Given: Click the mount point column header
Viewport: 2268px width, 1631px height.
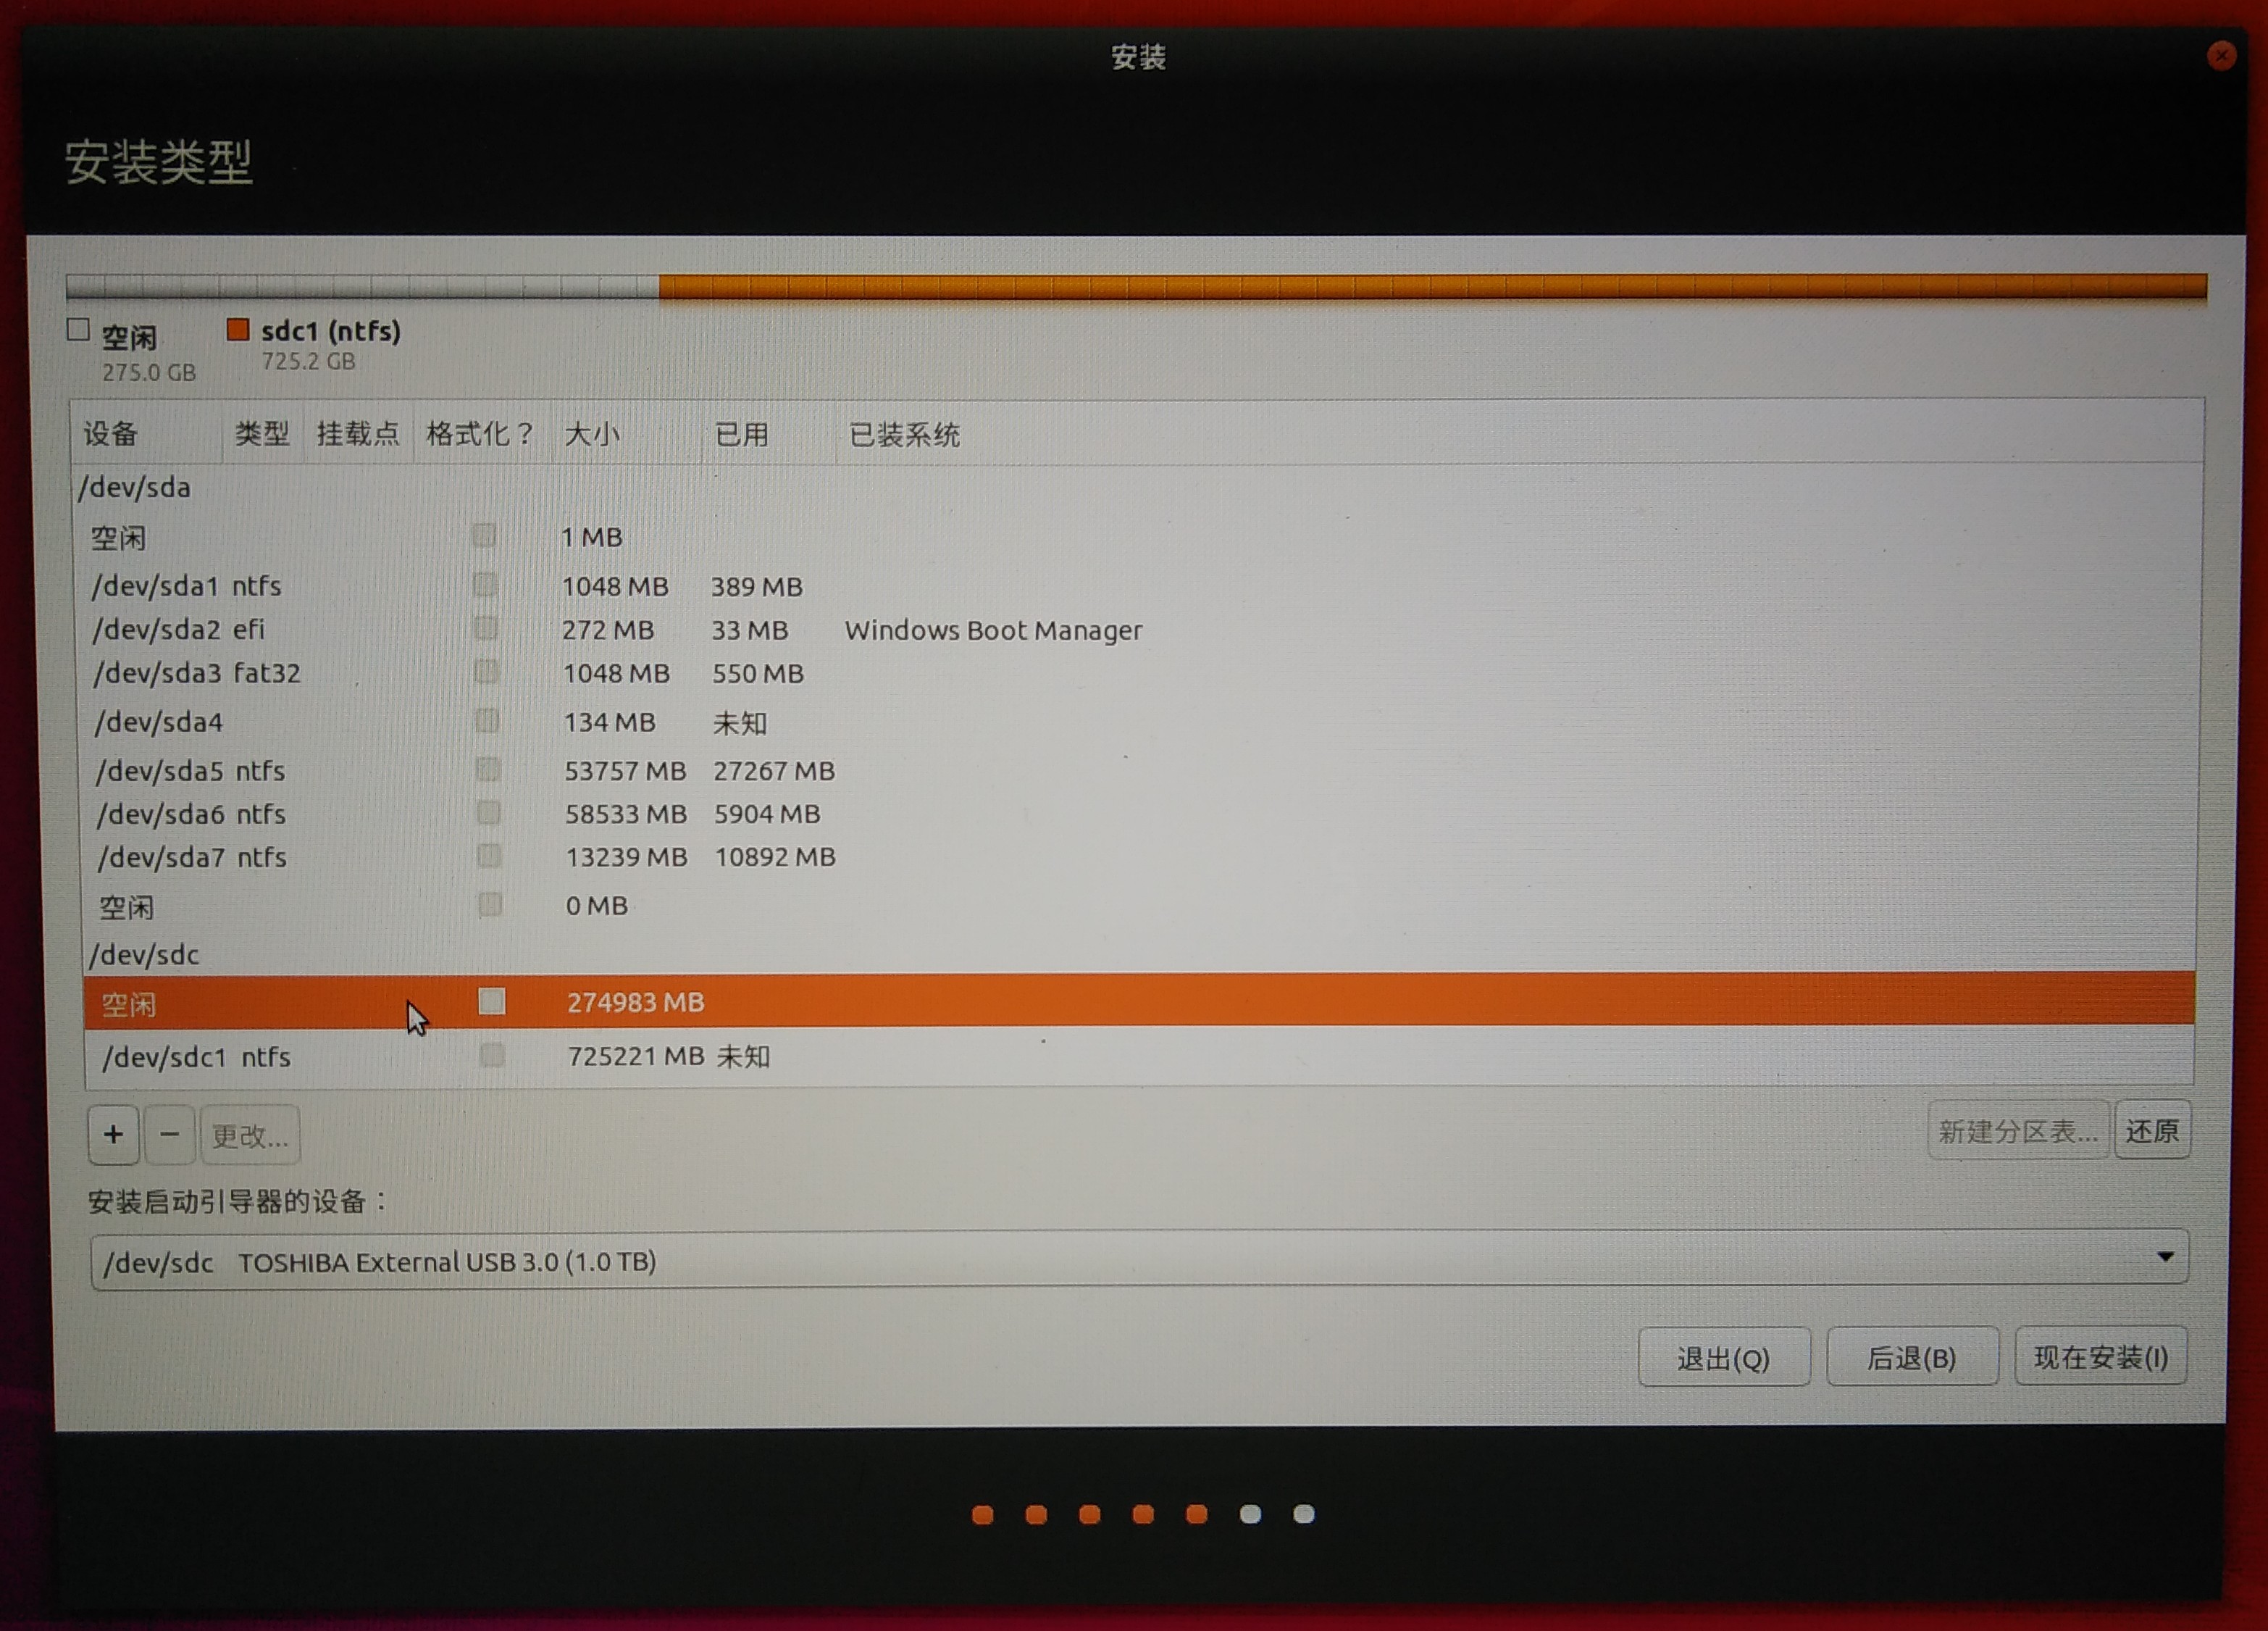Looking at the screenshot, I should click(x=357, y=434).
